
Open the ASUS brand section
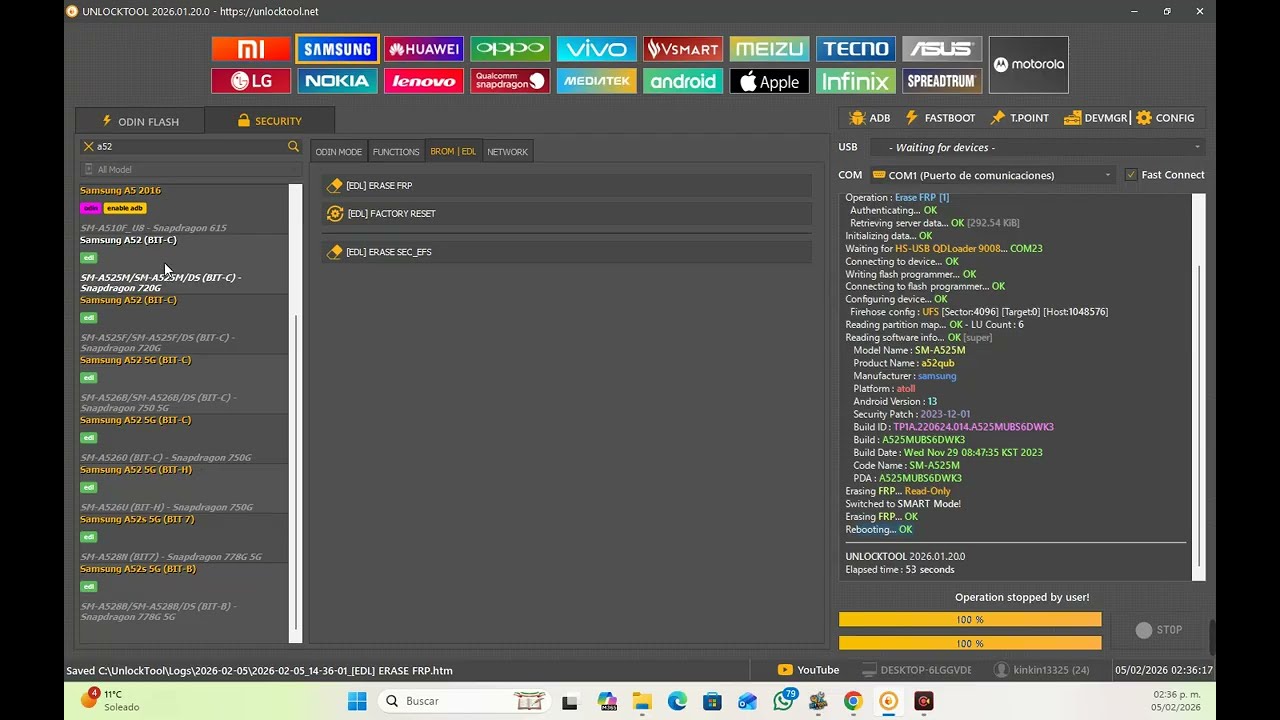(942, 49)
